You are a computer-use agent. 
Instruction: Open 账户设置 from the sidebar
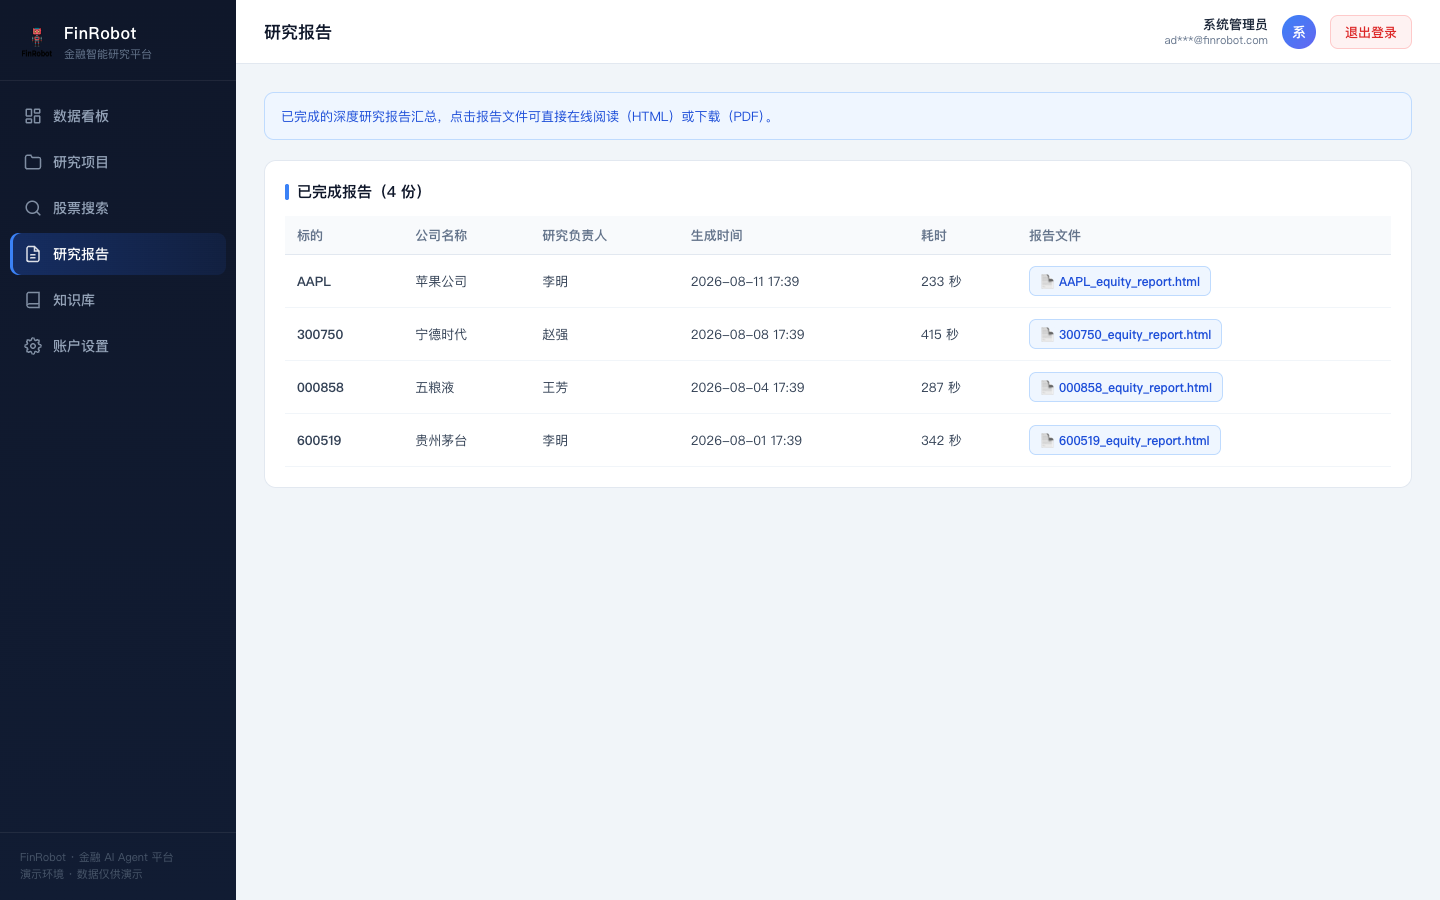[118, 346]
